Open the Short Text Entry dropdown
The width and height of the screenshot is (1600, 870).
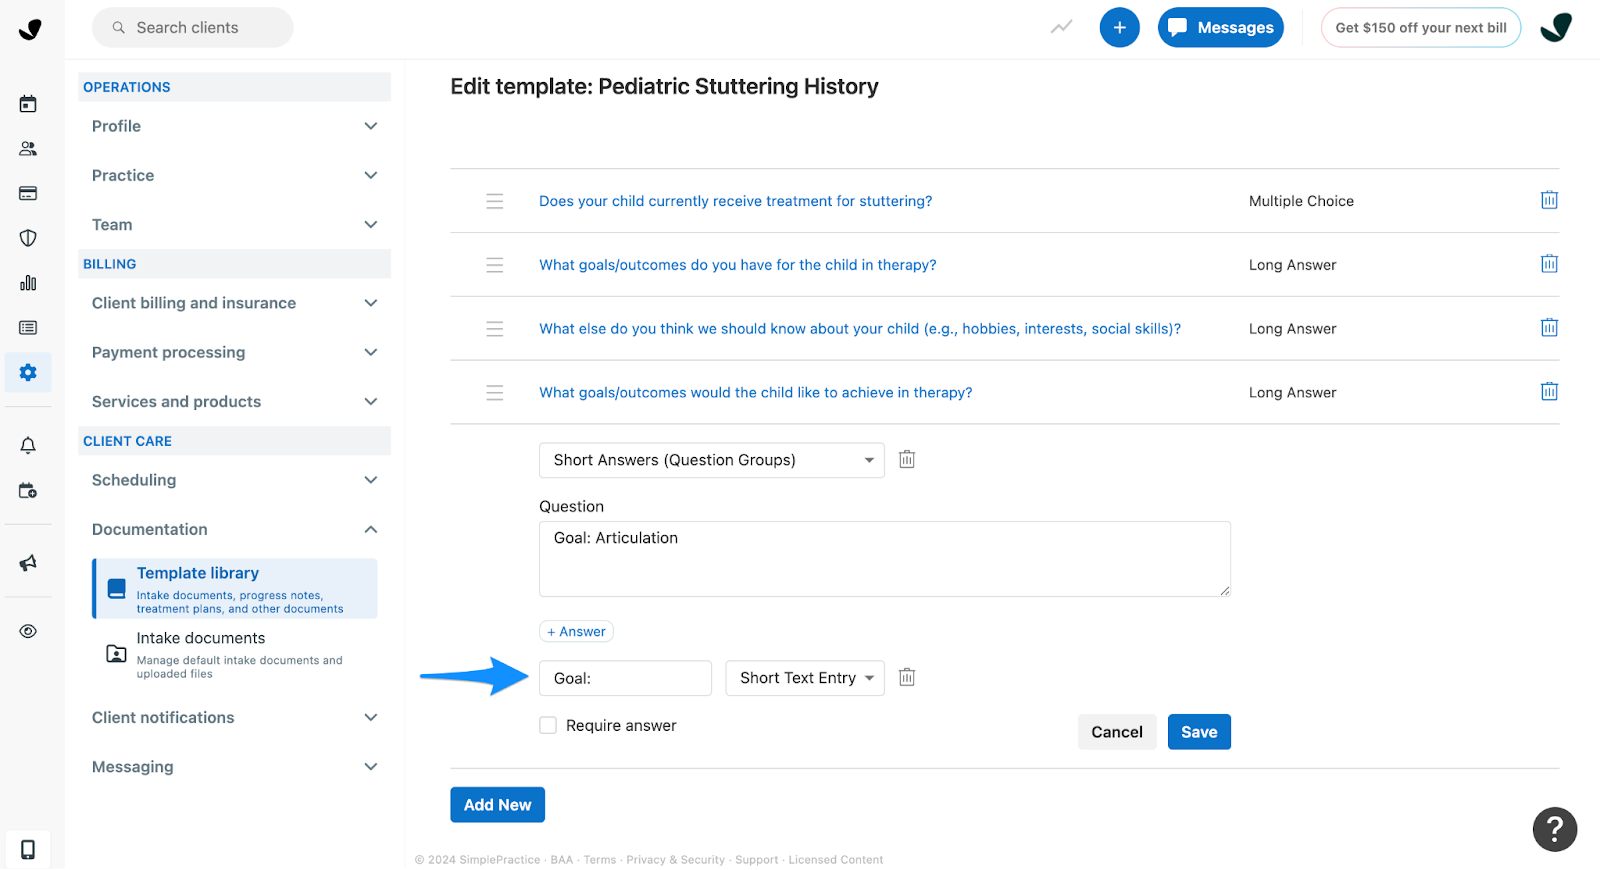[x=804, y=677]
